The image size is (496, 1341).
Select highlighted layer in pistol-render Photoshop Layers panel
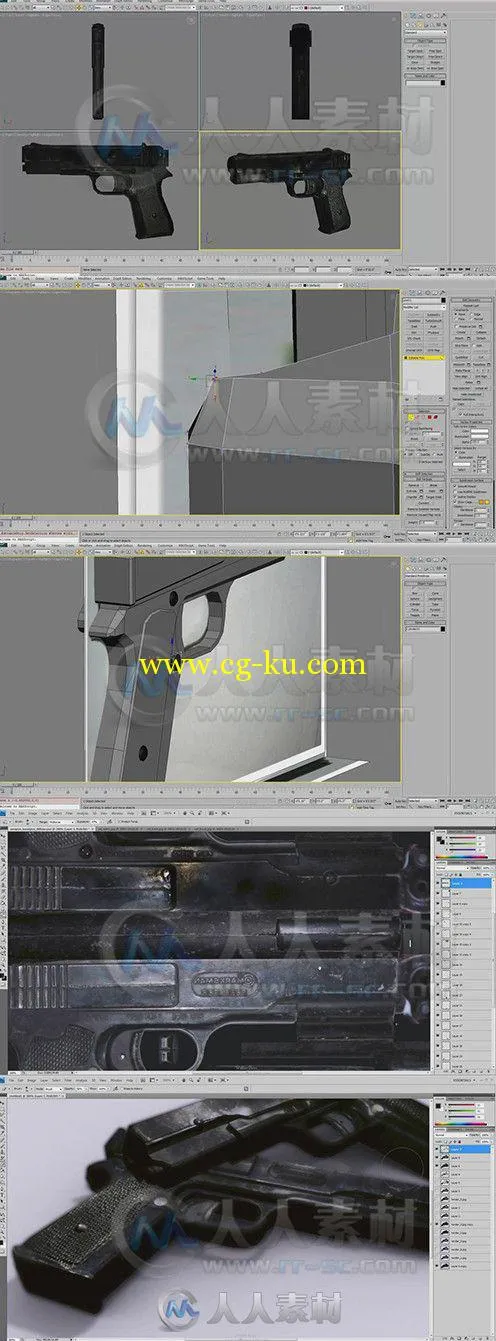pyautogui.click(x=463, y=1149)
